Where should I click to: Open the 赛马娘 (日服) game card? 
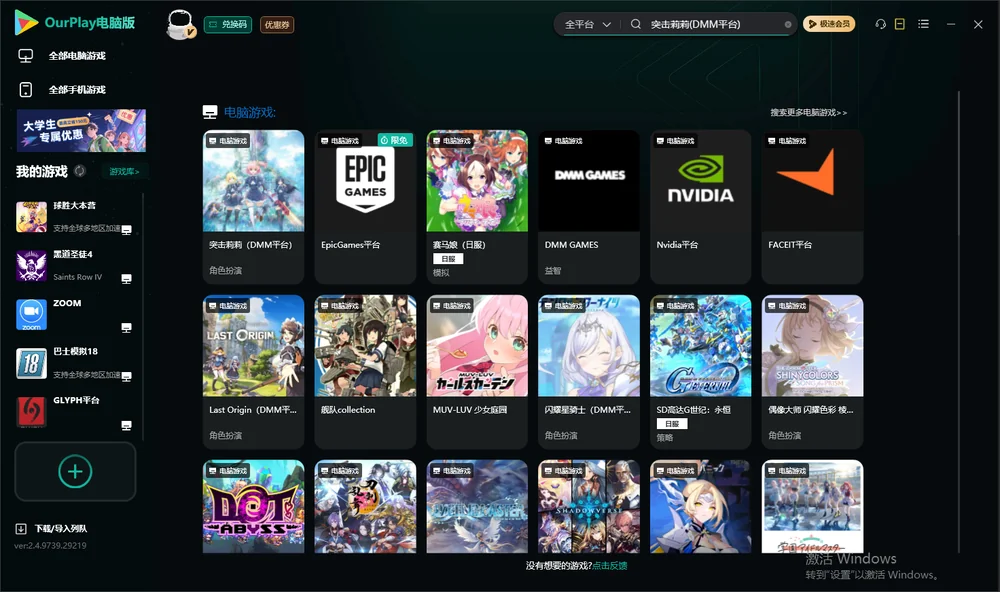click(x=477, y=207)
